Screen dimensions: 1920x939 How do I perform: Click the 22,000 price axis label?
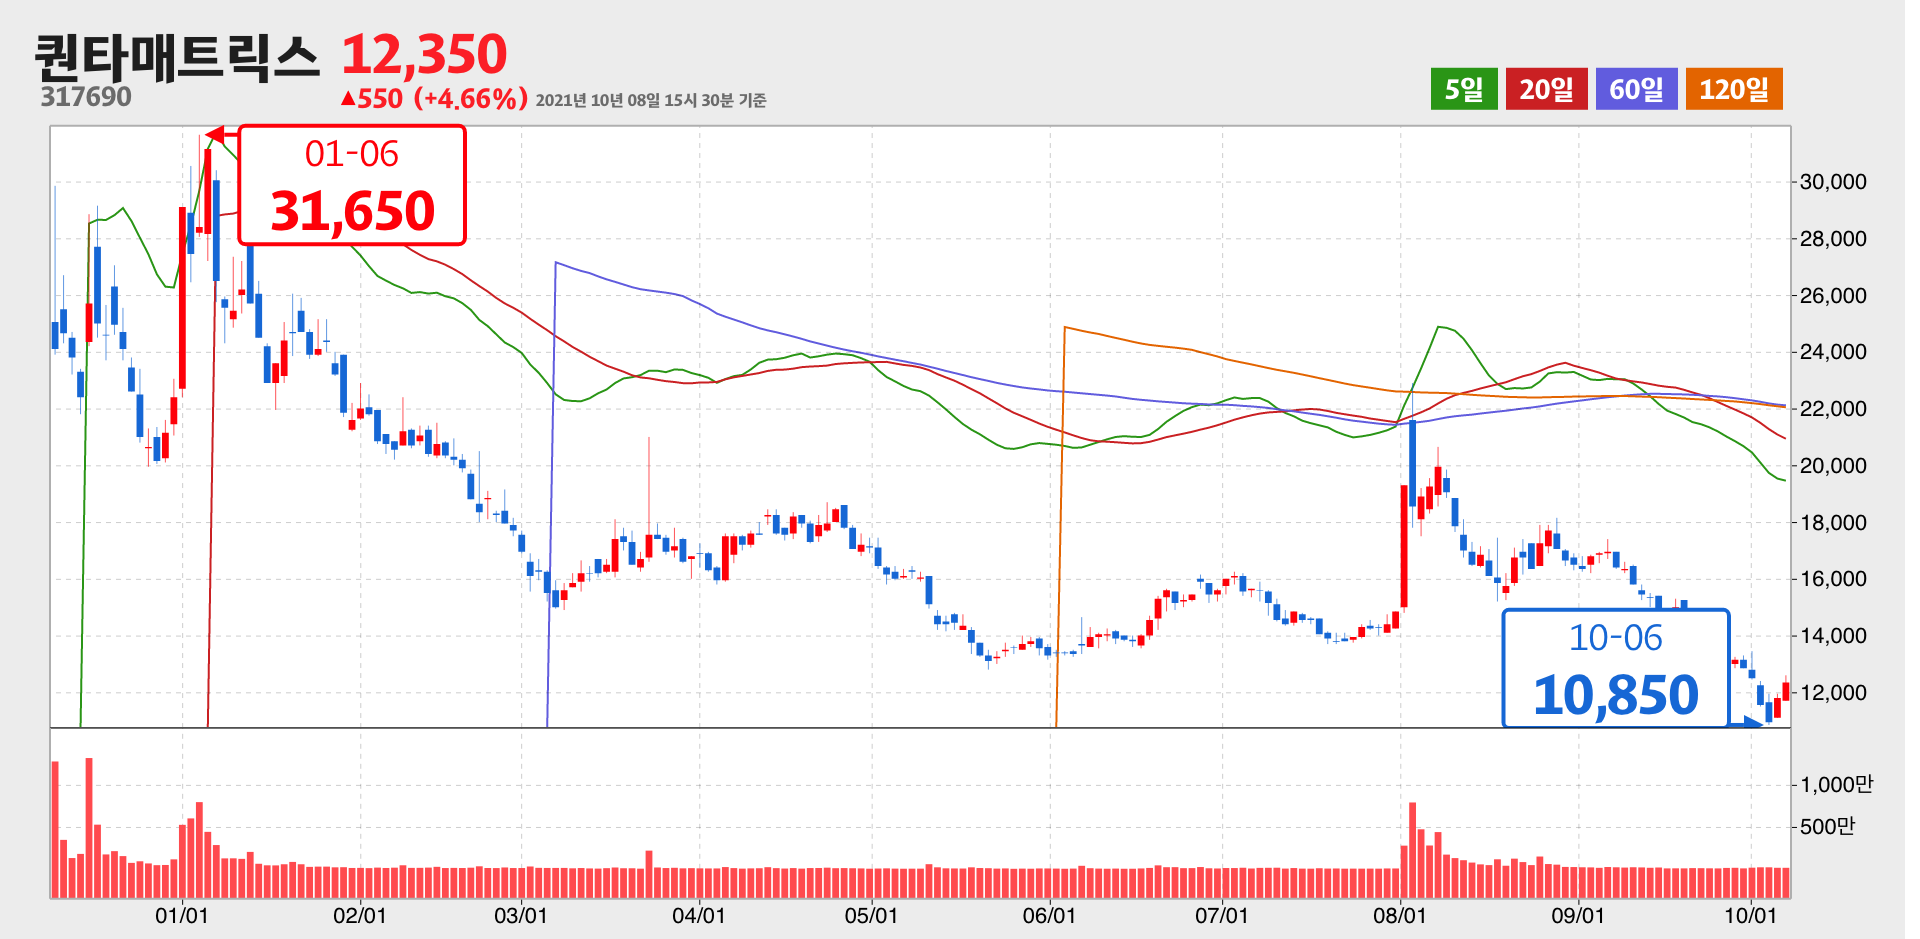(1833, 409)
